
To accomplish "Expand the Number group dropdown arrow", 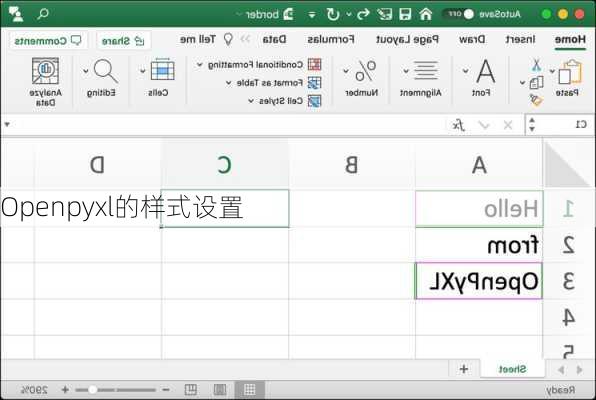I will 346,71.
